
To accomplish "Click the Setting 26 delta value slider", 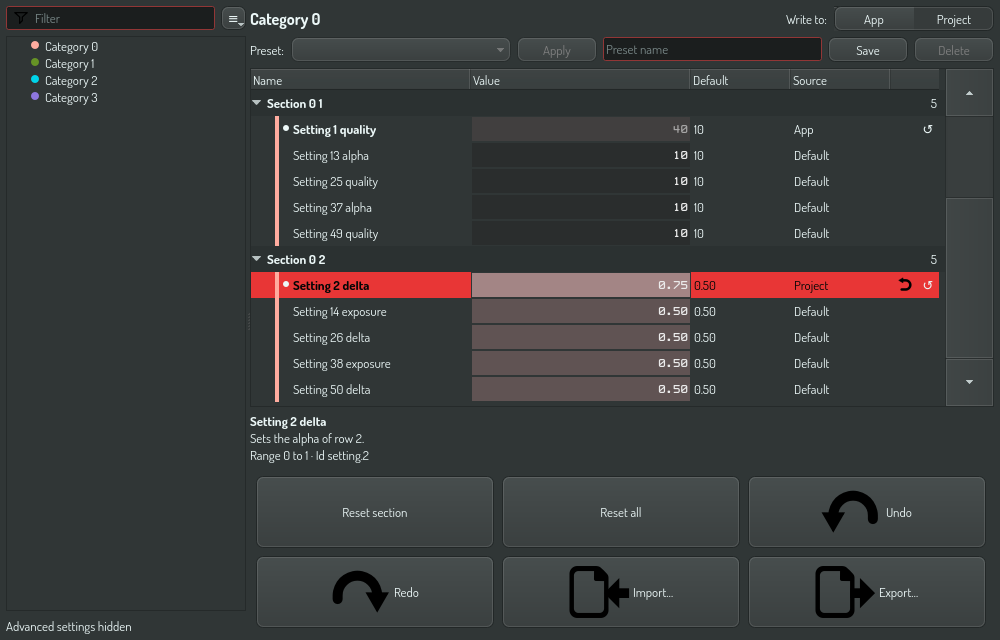I will pyautogui.click(x=580, y=337).
